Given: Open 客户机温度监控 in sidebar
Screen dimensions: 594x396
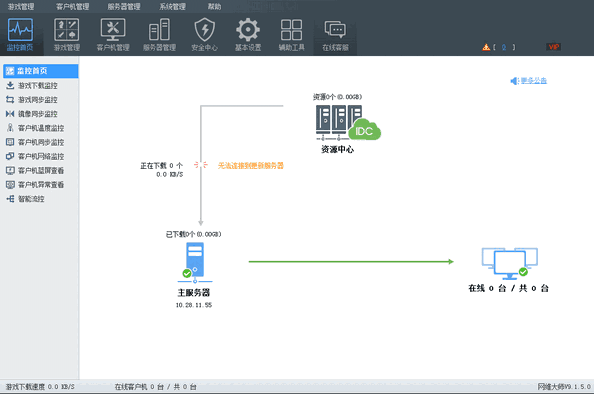Looking at the screenshot, I should (x=41, y=128).
